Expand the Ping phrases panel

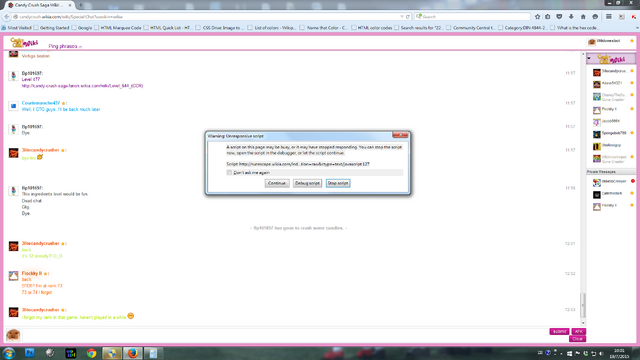pos(65,46)
